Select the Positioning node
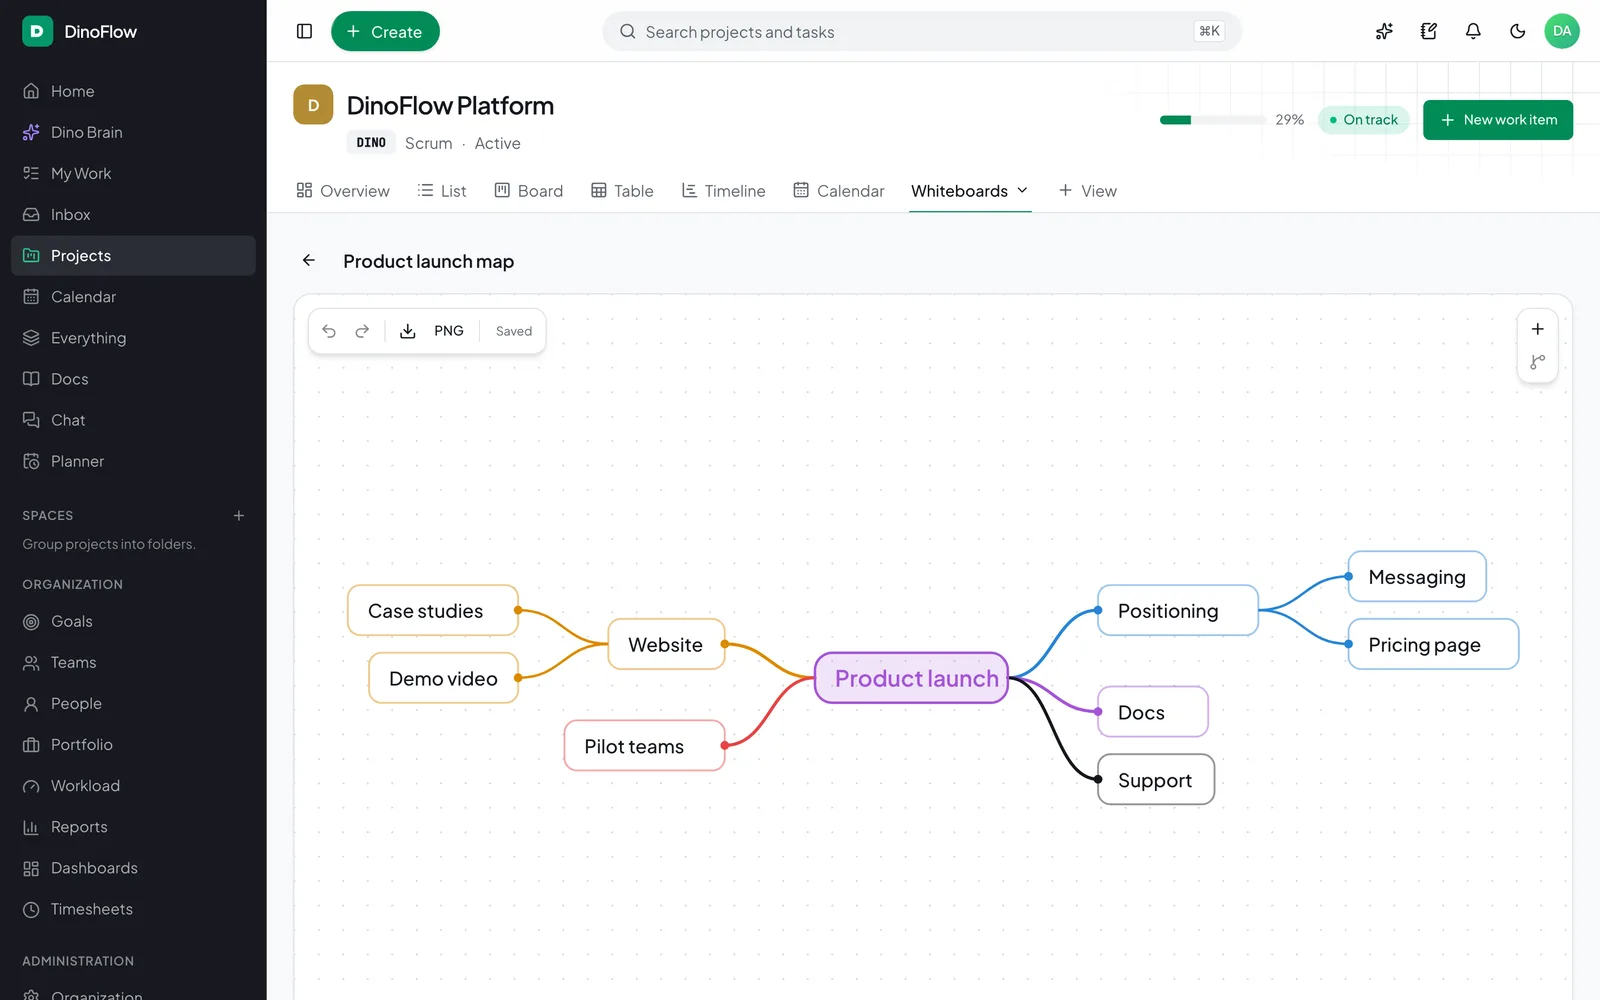 click(x=1177, y=610)
